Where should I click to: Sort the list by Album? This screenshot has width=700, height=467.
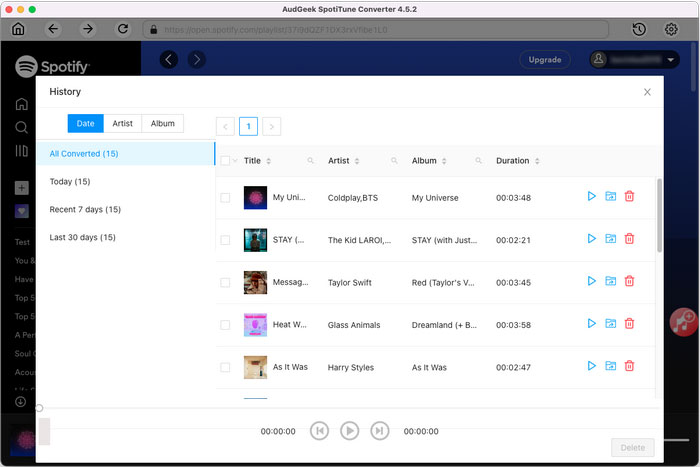(x=444, y=161)
